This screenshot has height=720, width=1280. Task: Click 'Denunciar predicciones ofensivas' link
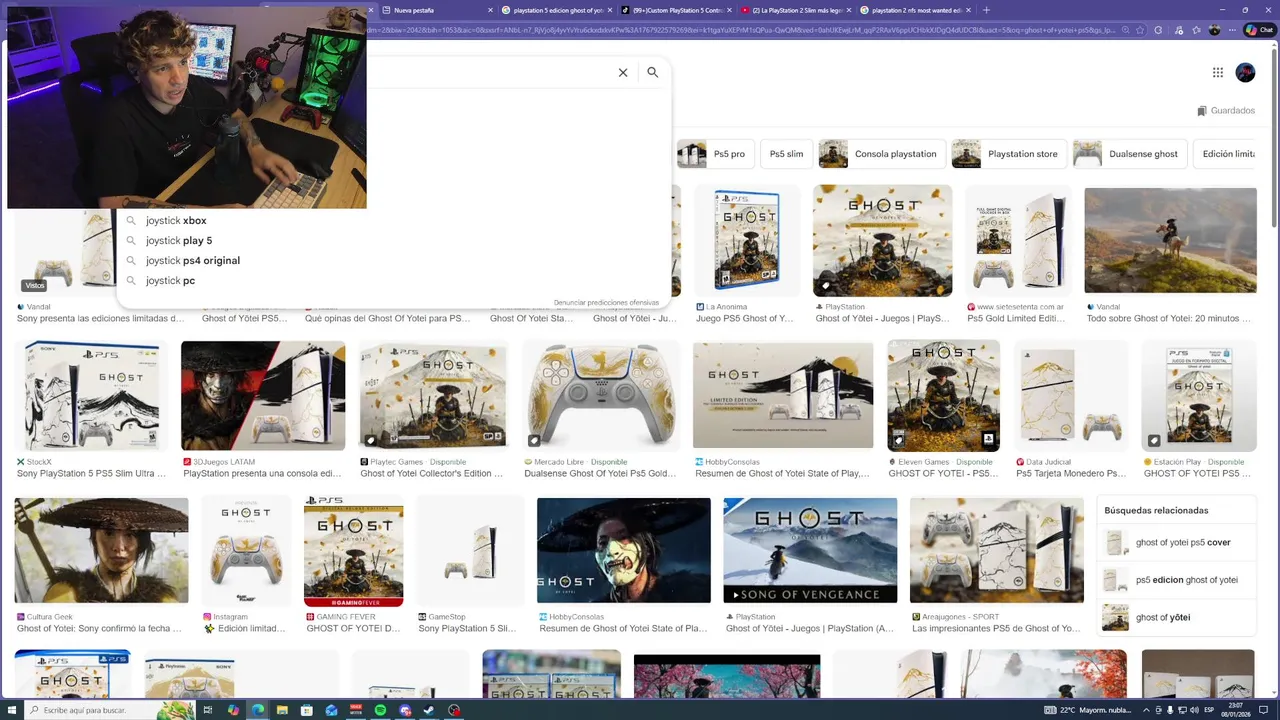[x=606, y=302]
